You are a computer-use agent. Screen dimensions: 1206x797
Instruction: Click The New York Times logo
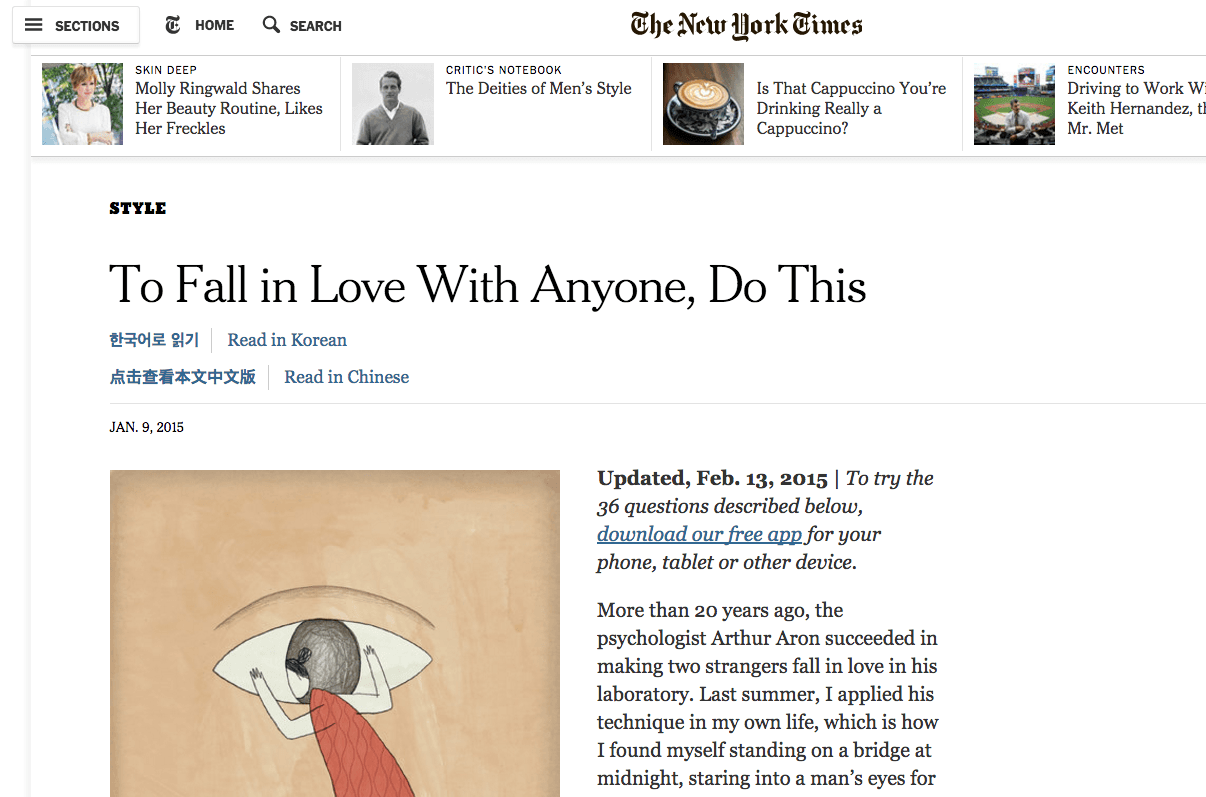tap(746, 25)
